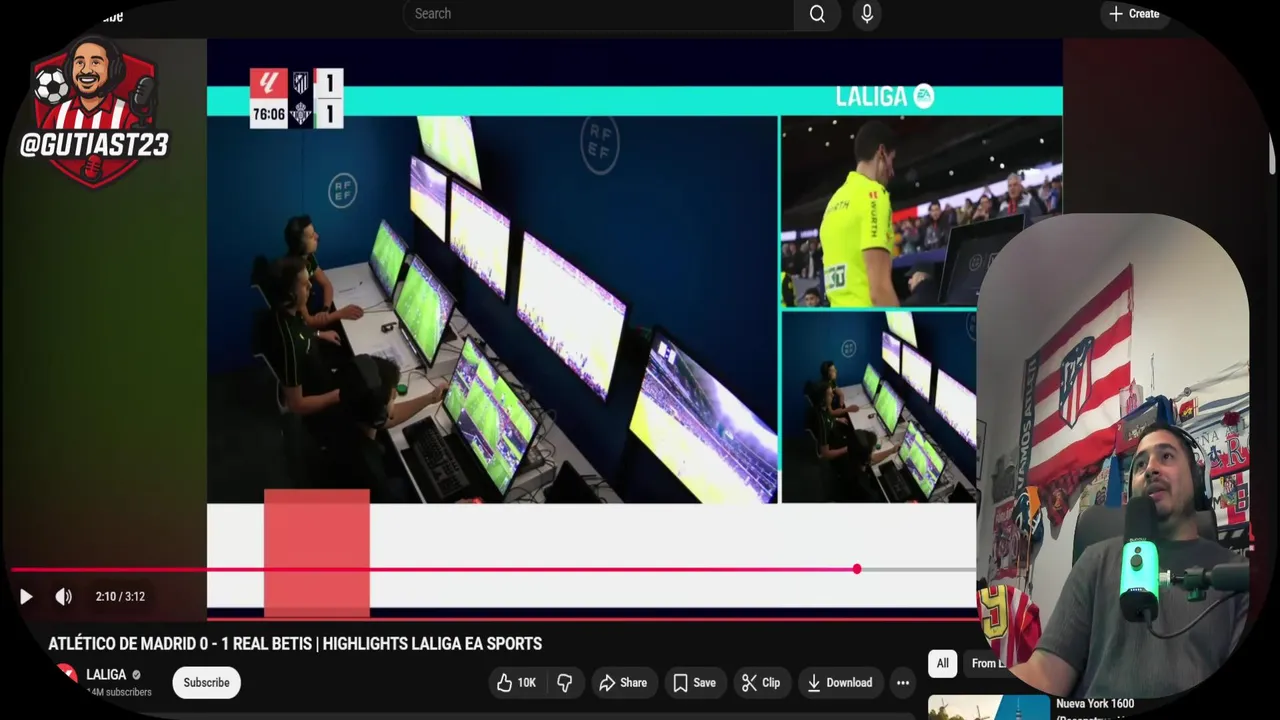1280x720 pixels.
Task: Open the Nueva York 1600 recommended video thumbnail
Action: point(988,708)
